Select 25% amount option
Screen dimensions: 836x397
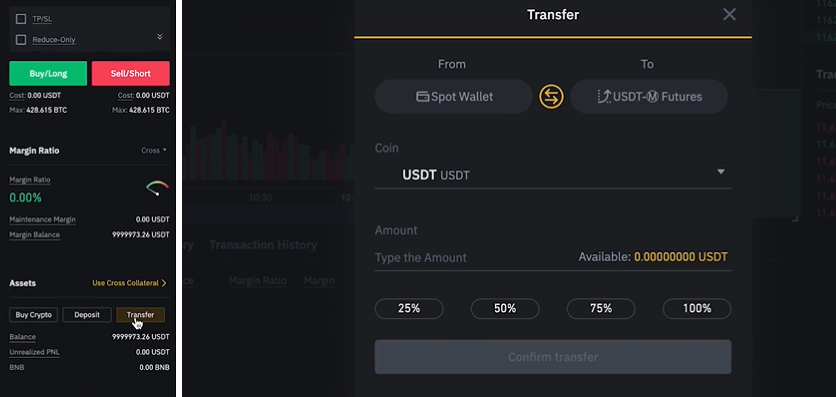[409, 309]
